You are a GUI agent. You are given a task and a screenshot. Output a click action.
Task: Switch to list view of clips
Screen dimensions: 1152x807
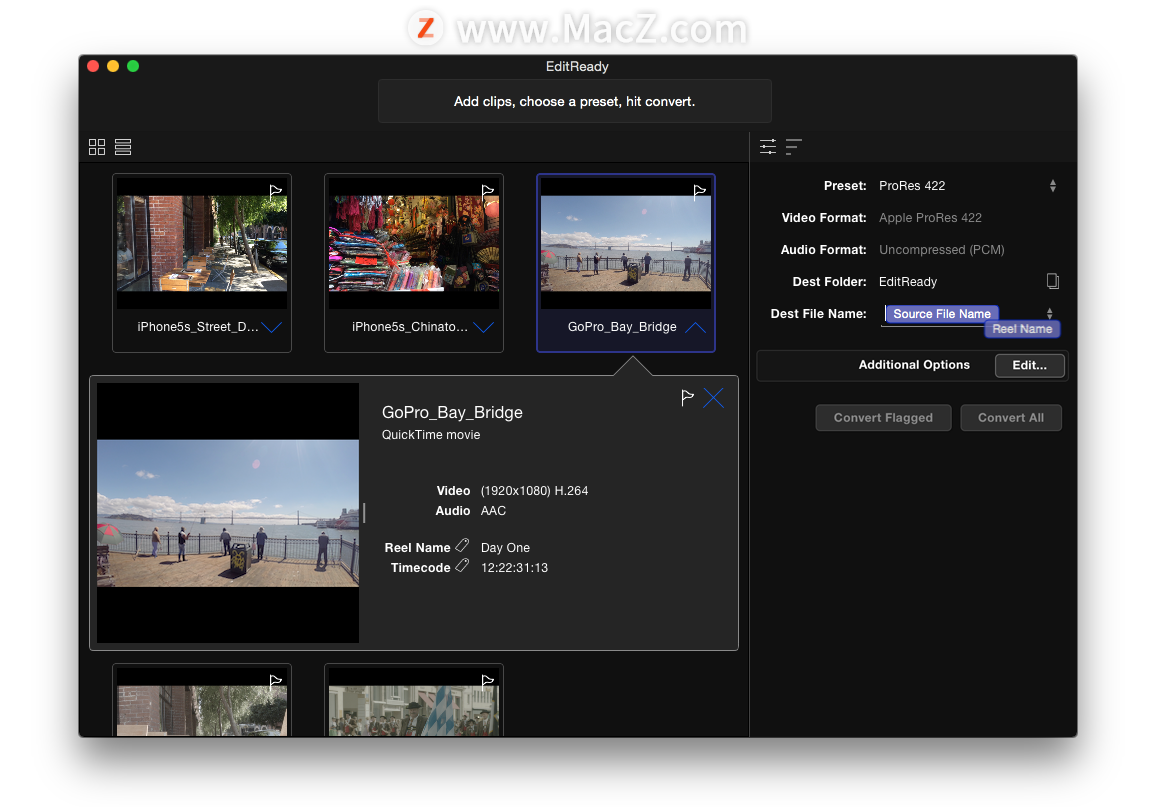[123, 147]
